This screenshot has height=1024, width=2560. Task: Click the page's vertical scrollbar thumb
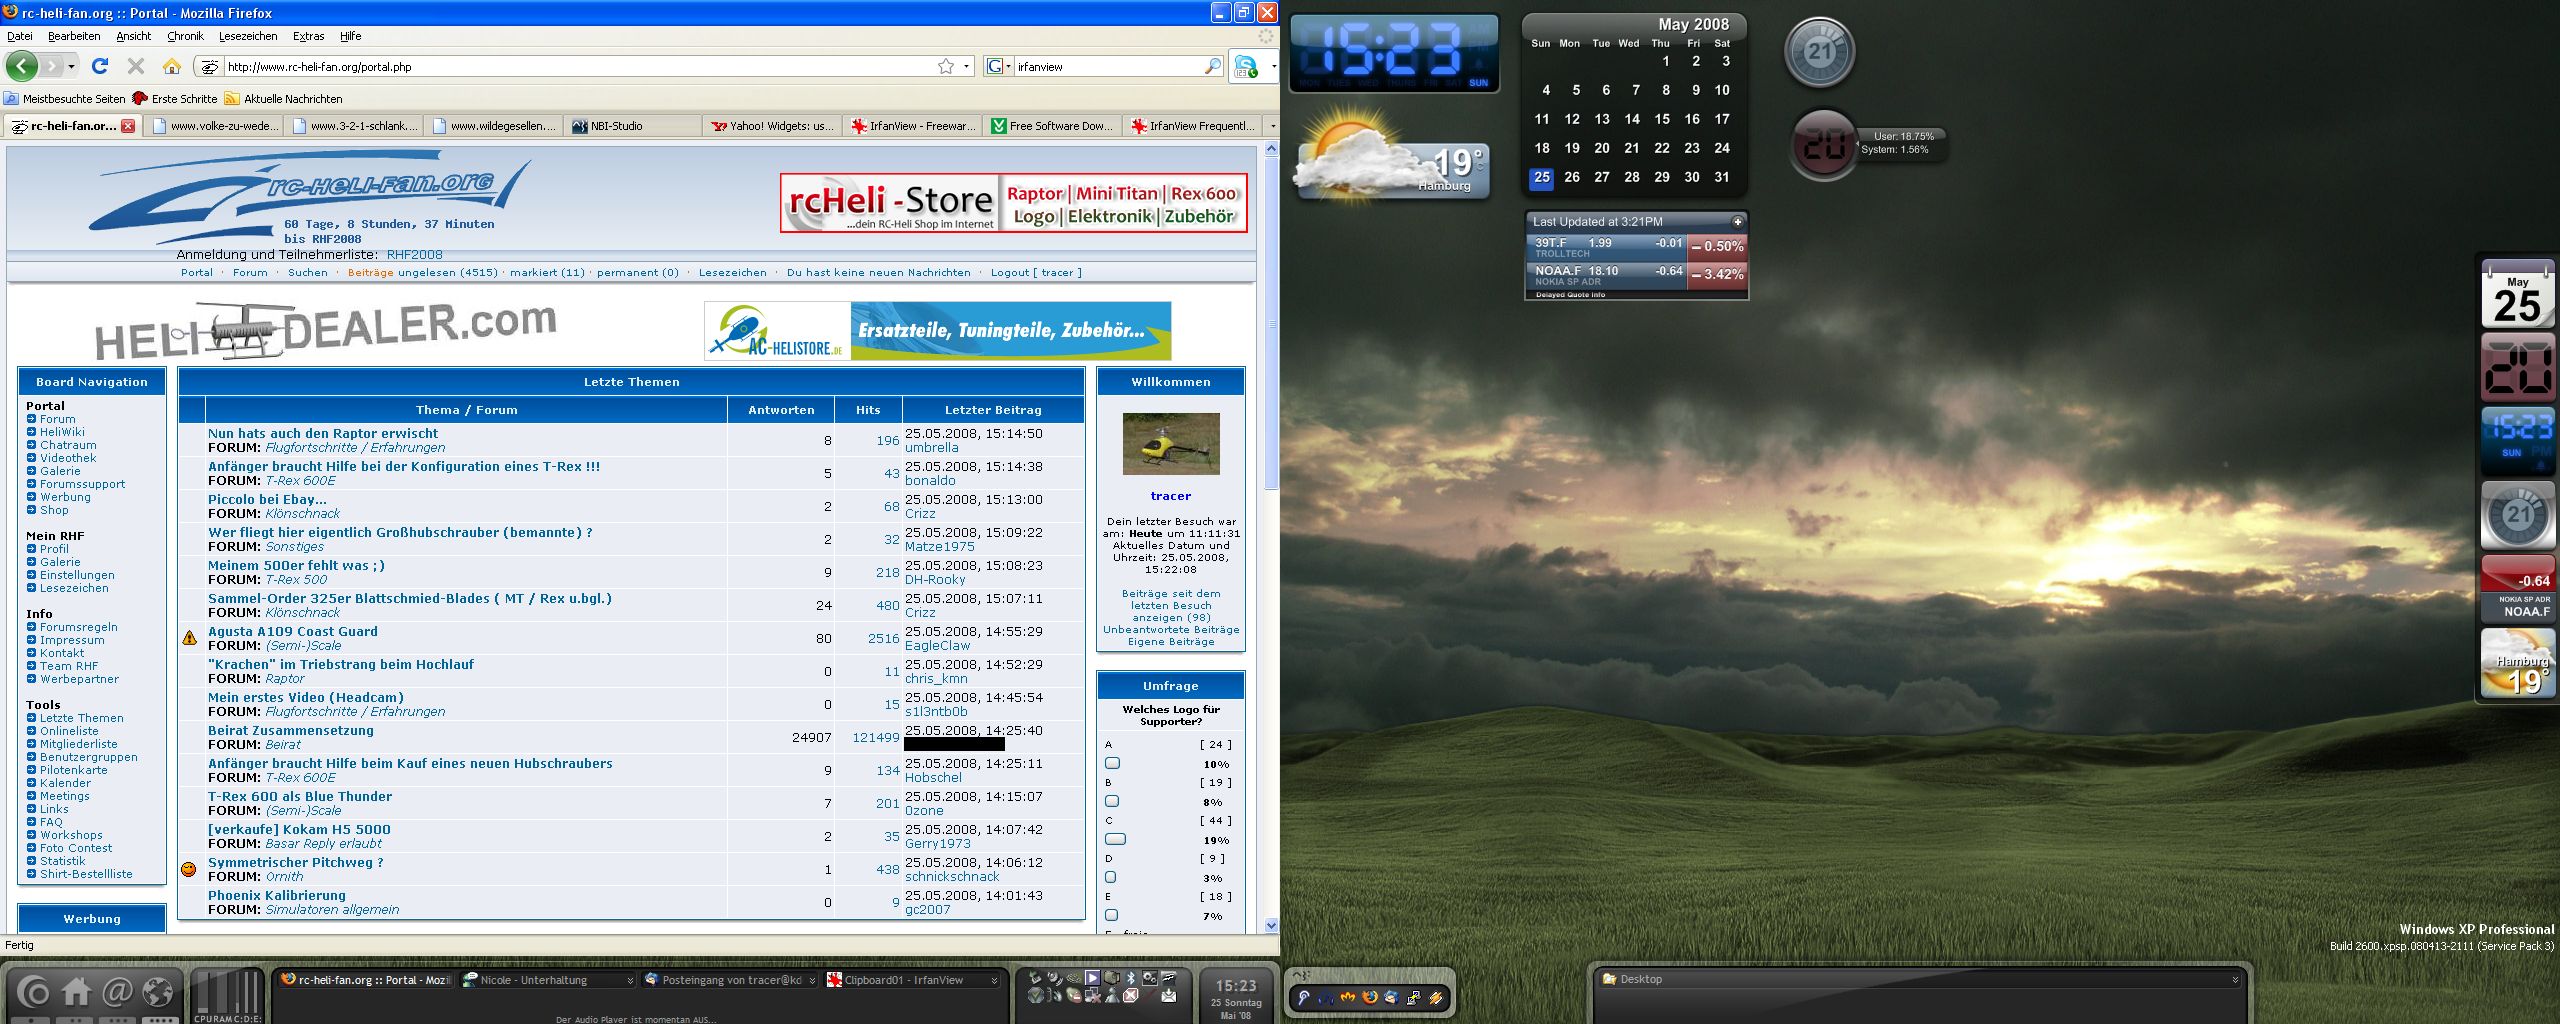coord(1271,323)
